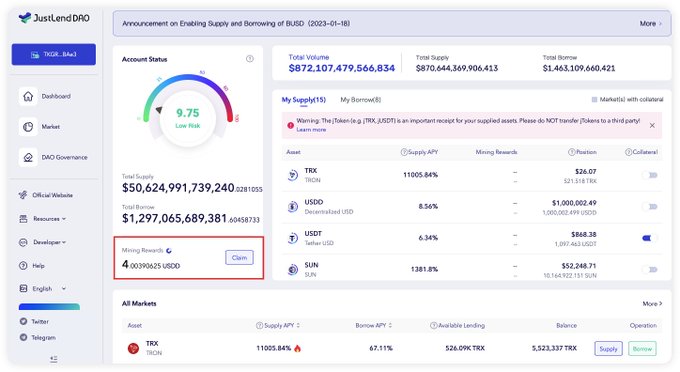Click Borrow button for TRX market
The width and height of the screenshot is (680, 372).
pos(642,349)
